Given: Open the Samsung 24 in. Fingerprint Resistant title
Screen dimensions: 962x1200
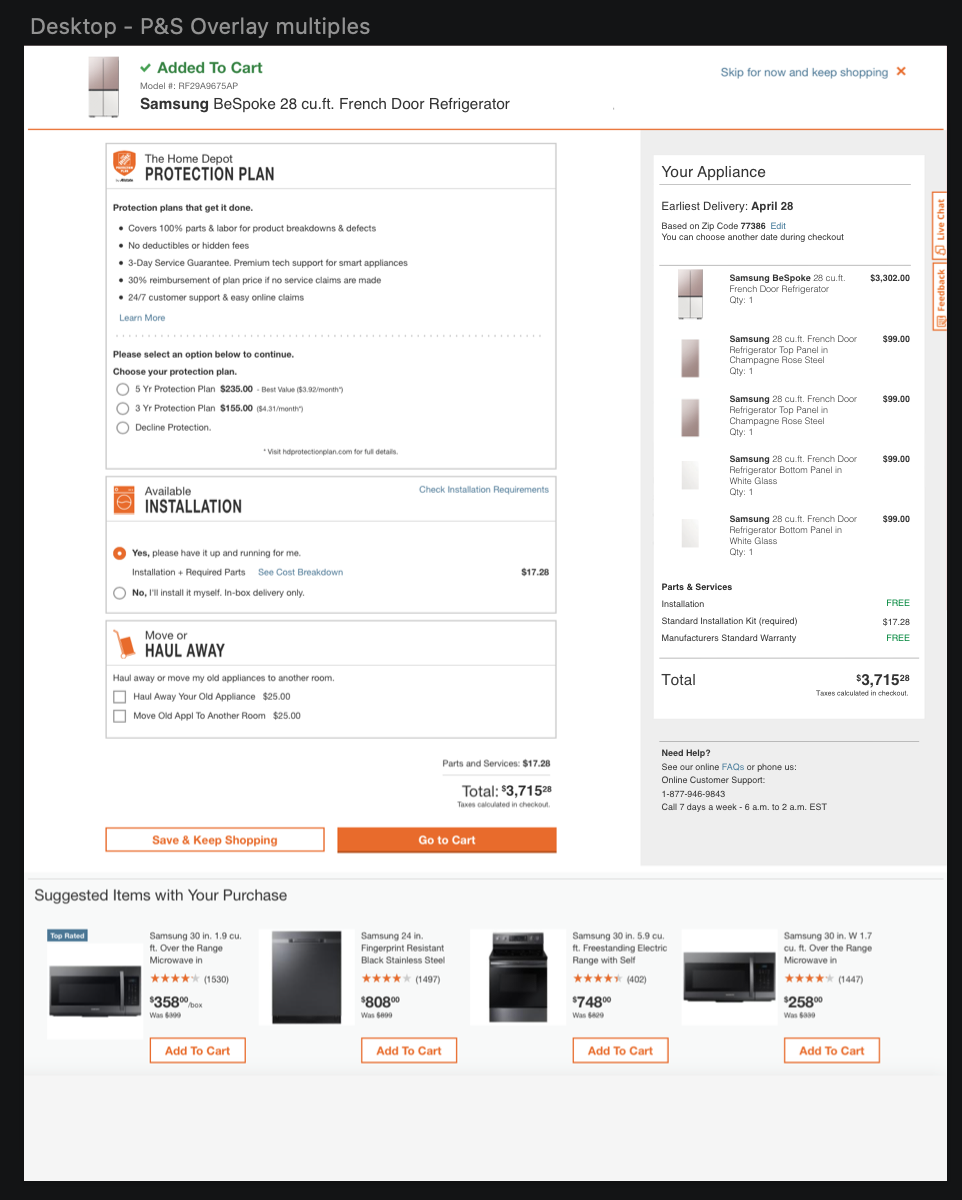Looking at the screenshot, I should tap(403, 948).
